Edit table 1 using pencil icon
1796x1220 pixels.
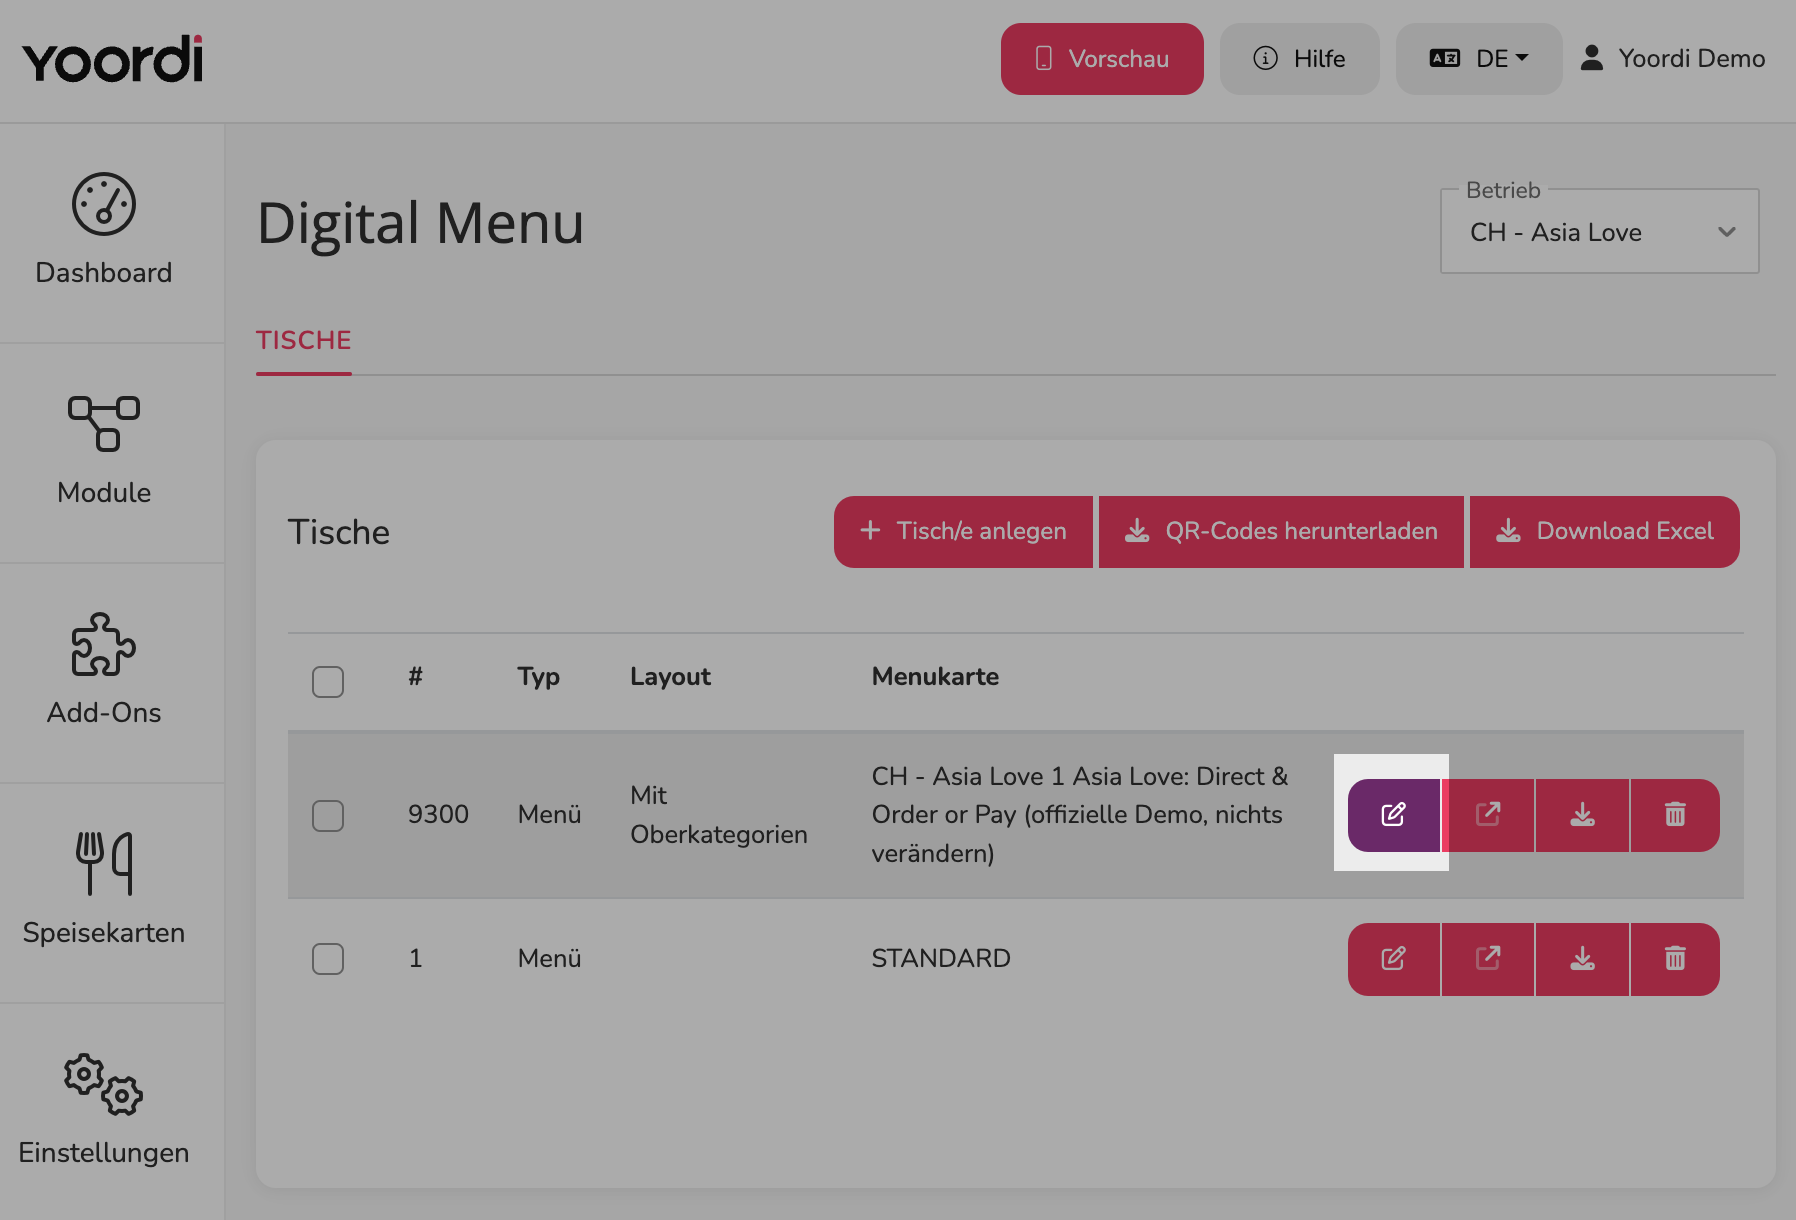point(1394,959)
